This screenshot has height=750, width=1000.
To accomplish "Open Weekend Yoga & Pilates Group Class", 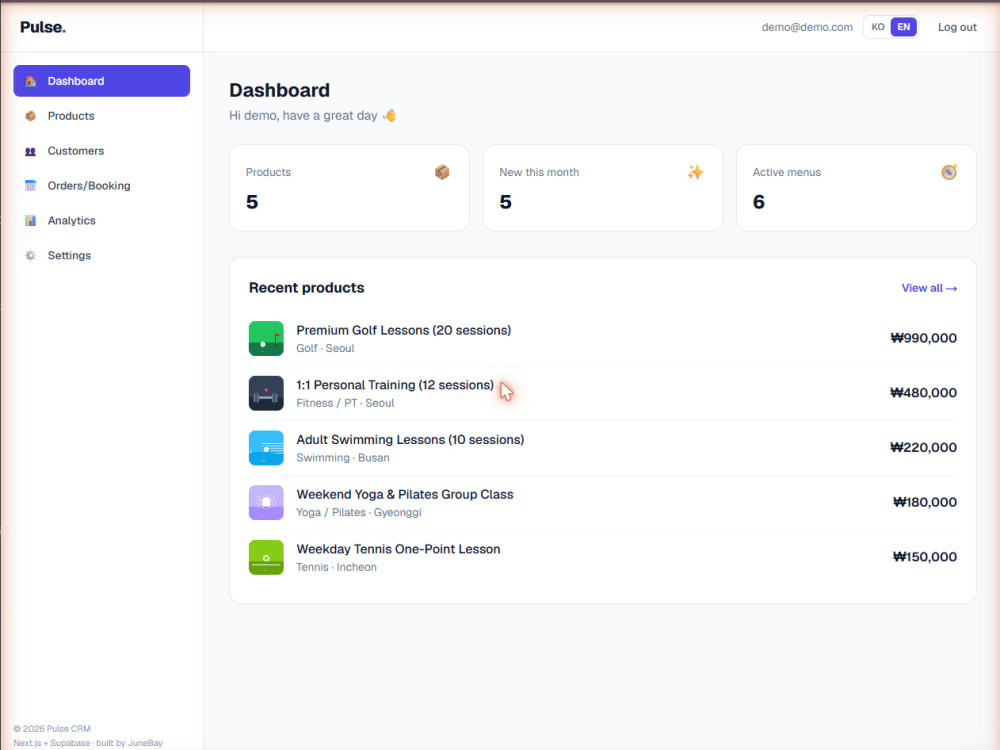I will [405, 495].
